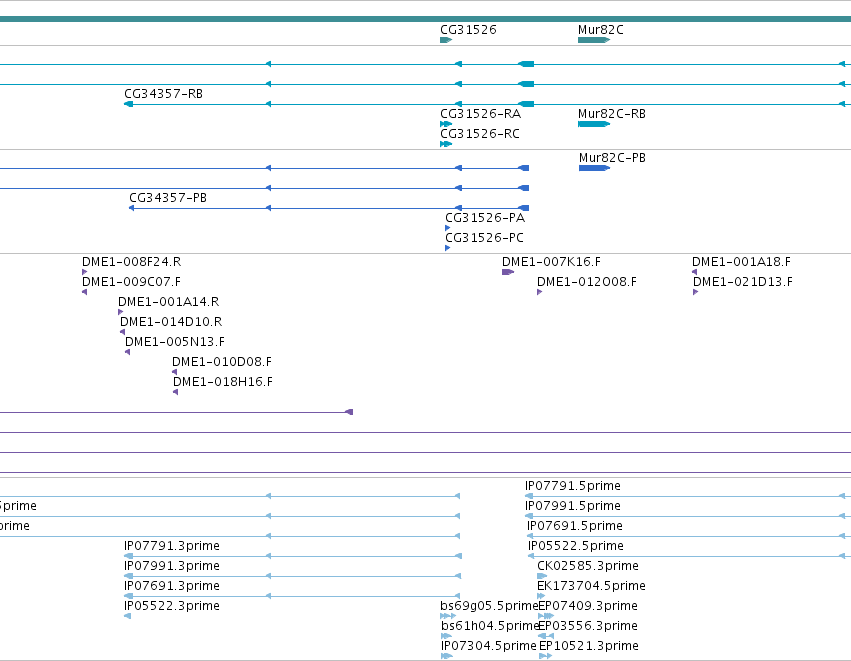
Task: Select DME1-001A18.F feature label
Action: 741,262
